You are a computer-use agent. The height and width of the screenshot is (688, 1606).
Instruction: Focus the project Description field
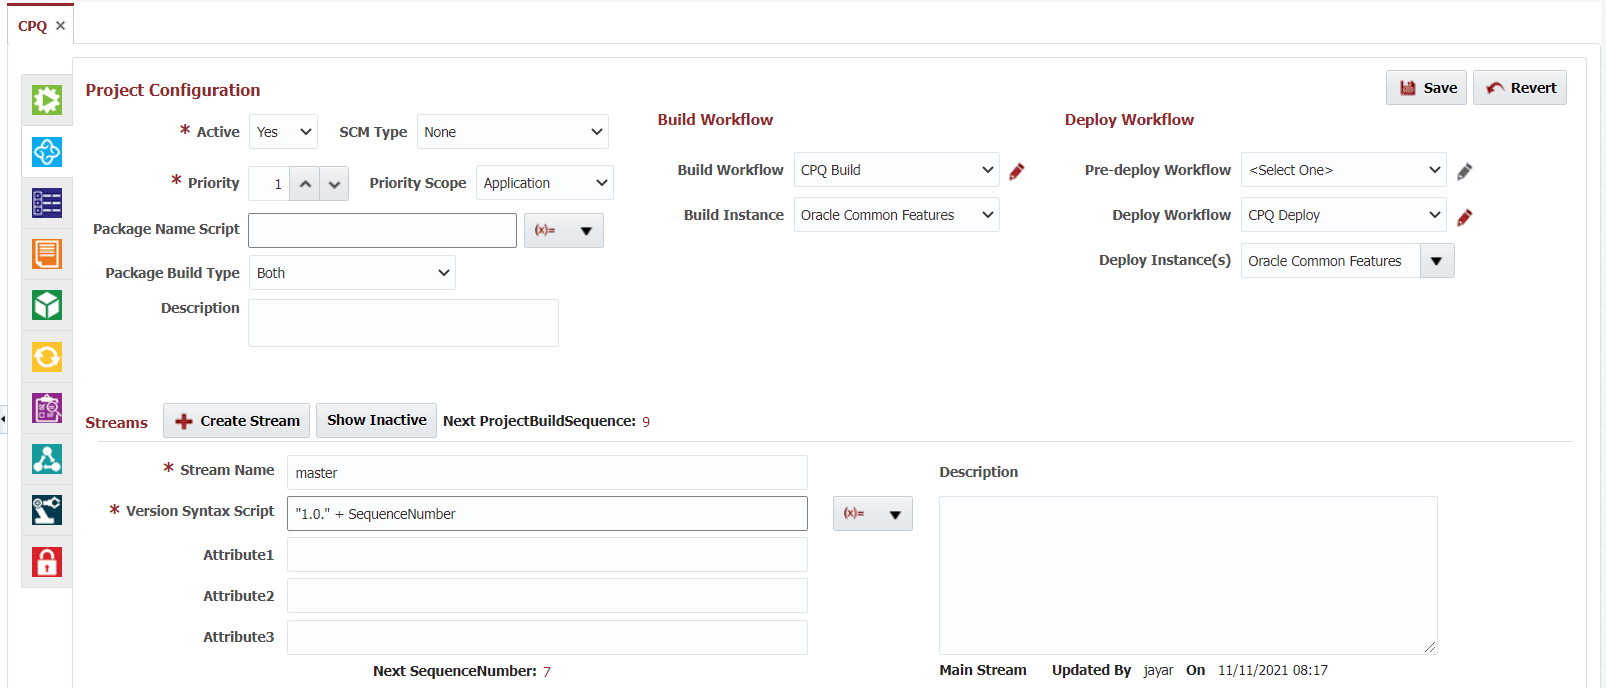click(403, 323)
